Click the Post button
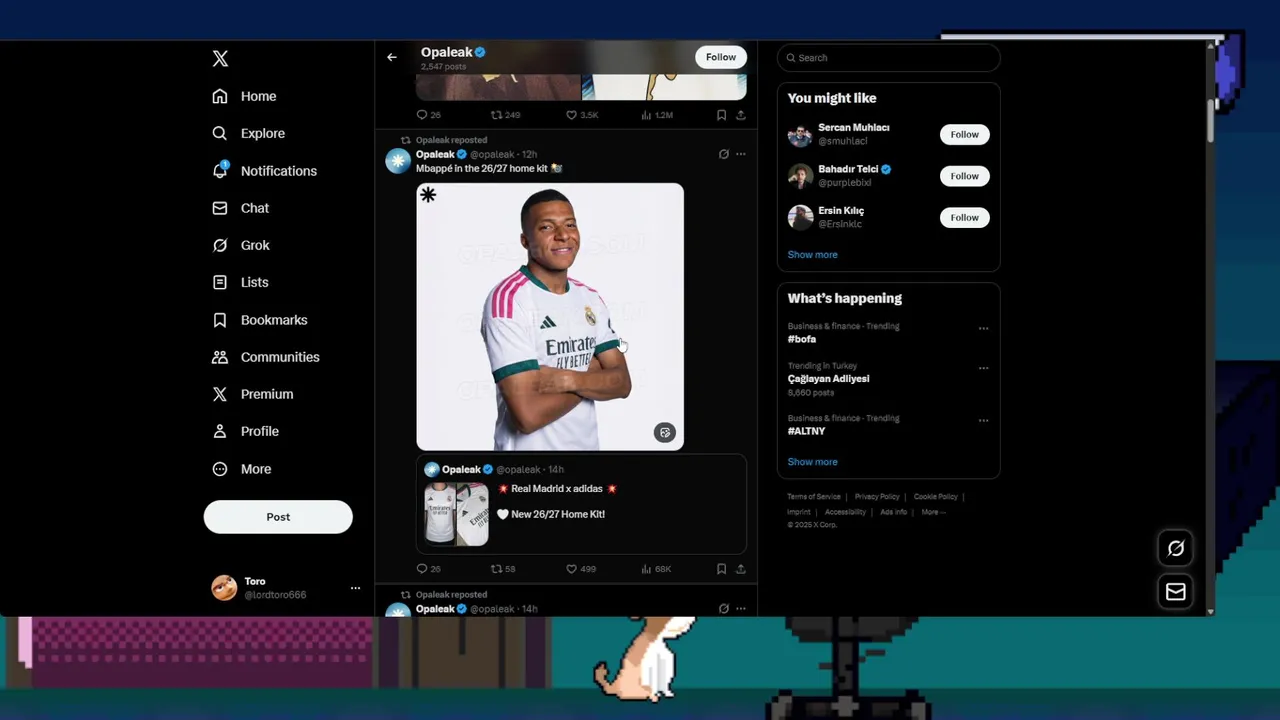The width and height of the screenshot is (1280, 720). click(x=278, y=517)
